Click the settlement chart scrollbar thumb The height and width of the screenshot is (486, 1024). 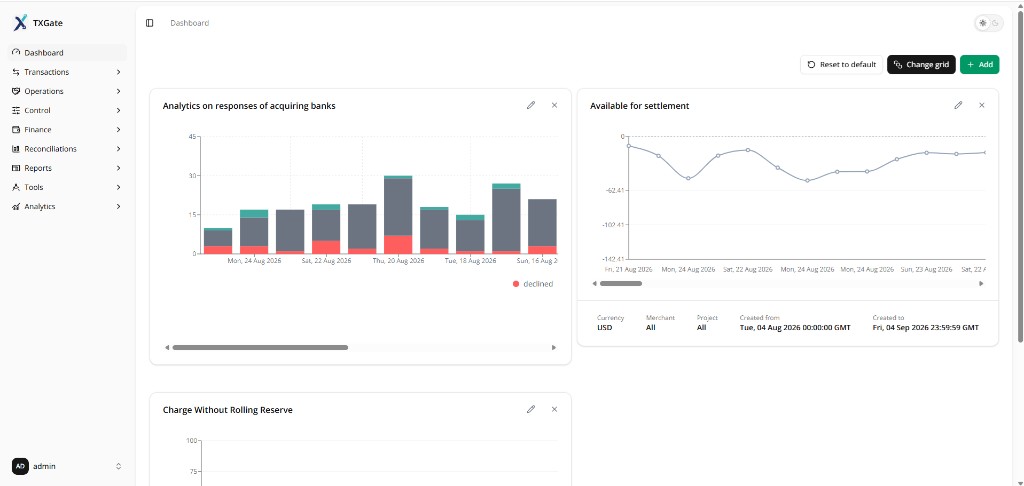[620, 284]
